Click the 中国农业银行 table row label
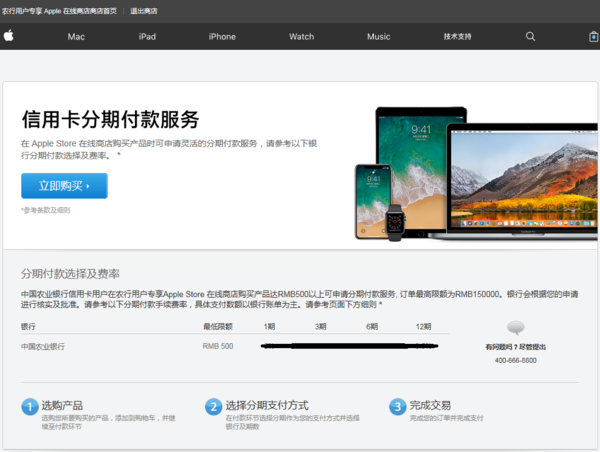The height and width of the screenshot is (452, 600). click(43, 347)
